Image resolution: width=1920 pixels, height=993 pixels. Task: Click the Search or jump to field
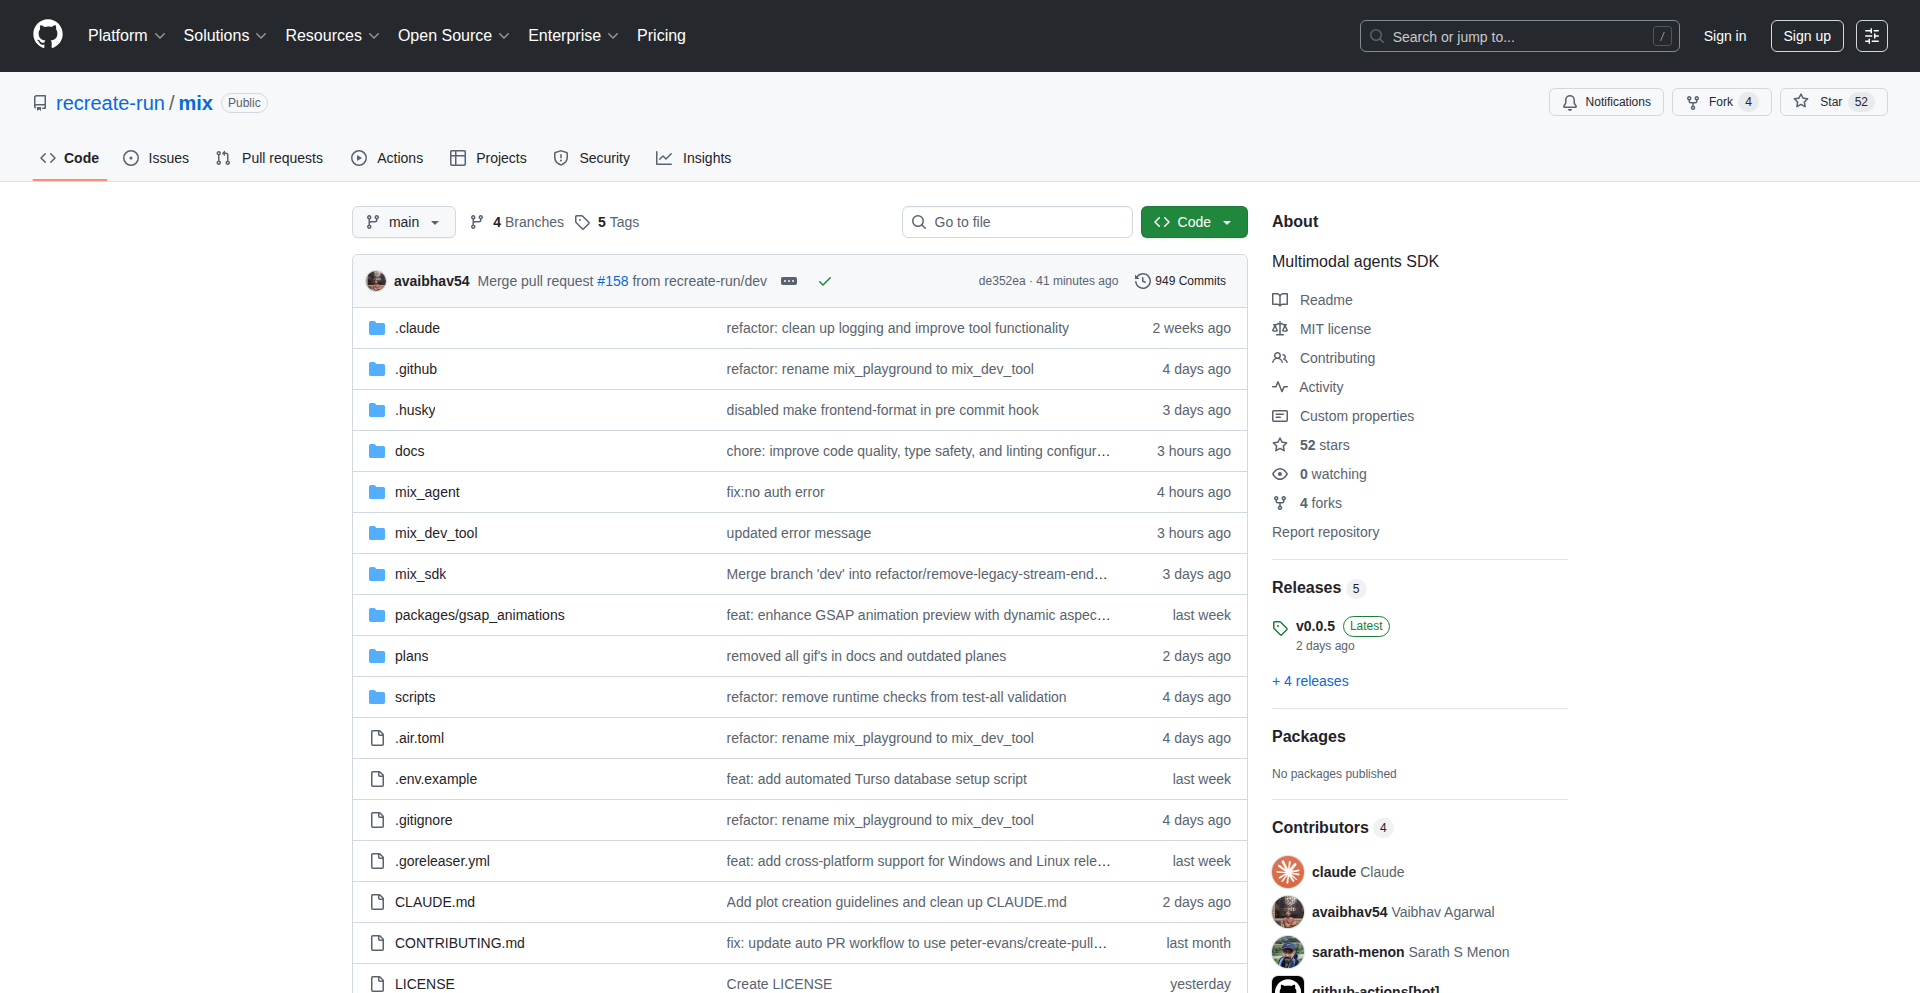coord(1519,36)
